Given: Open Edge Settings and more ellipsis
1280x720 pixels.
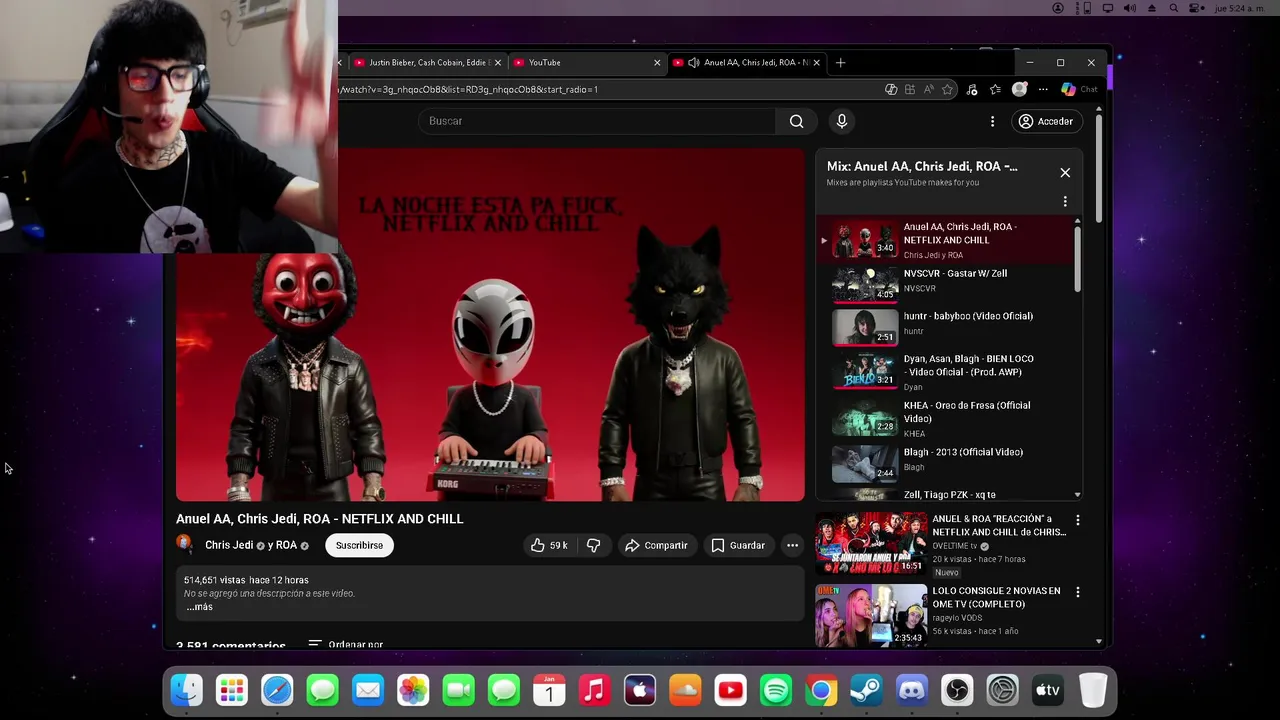Looking at the screenshot, I should [1043, 89].
